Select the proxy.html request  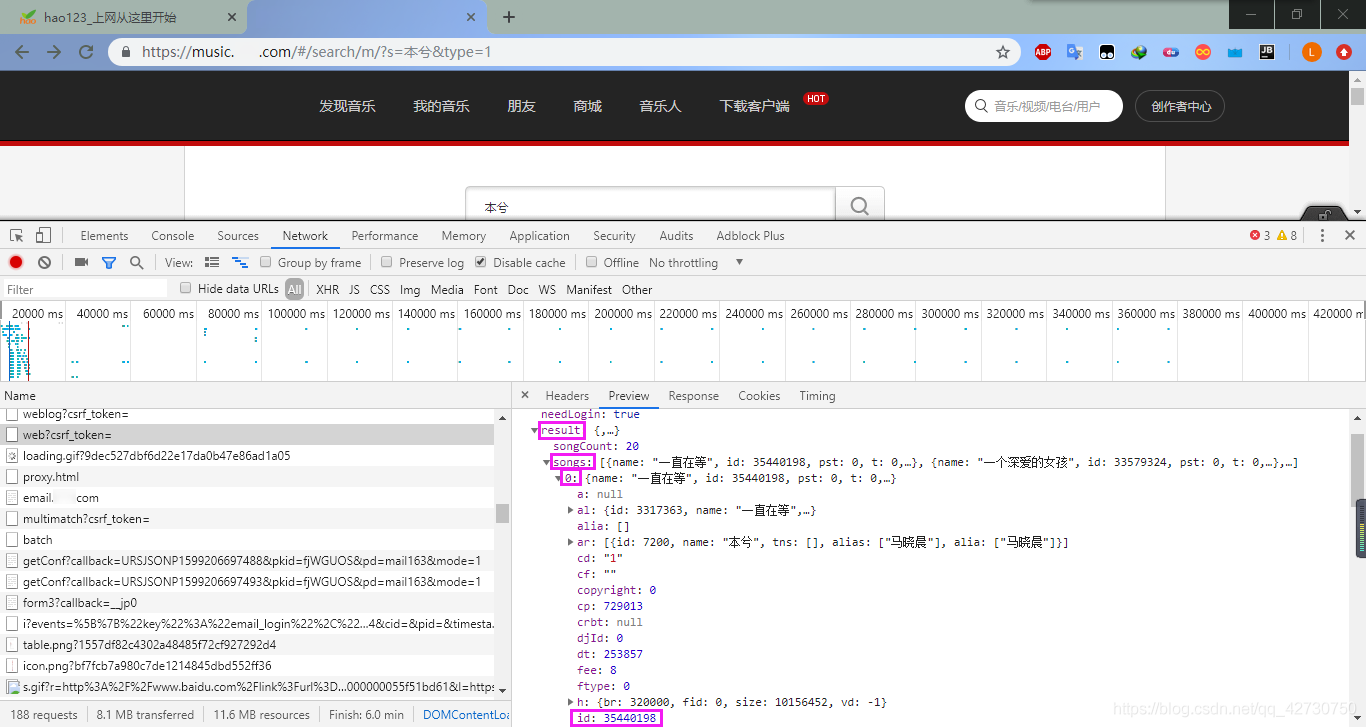(x=50, y=477)
